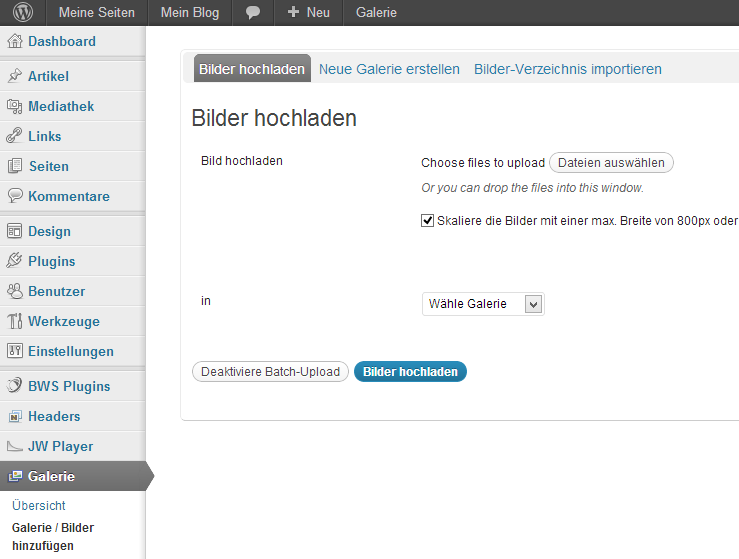739x559 pixels.
Task: Click the blue Bilder hochladen button
Action: tap(411, 372)
